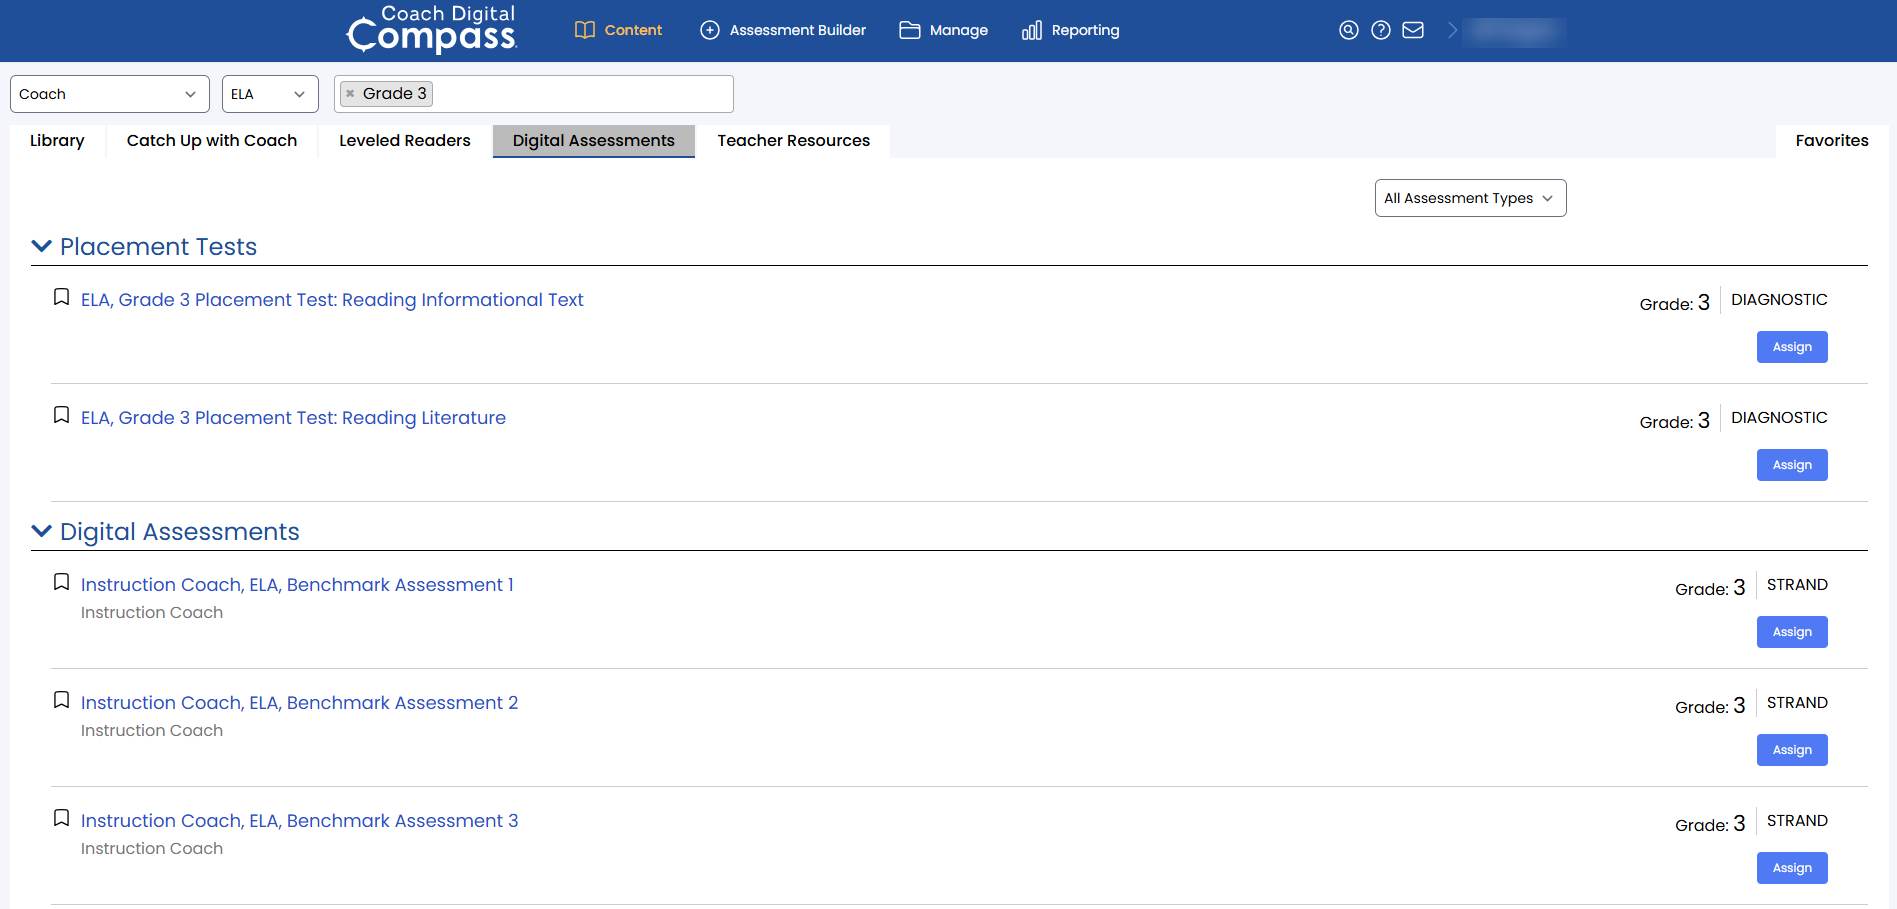Open the All Assessment Types dropdown

tap(1470, 198)
